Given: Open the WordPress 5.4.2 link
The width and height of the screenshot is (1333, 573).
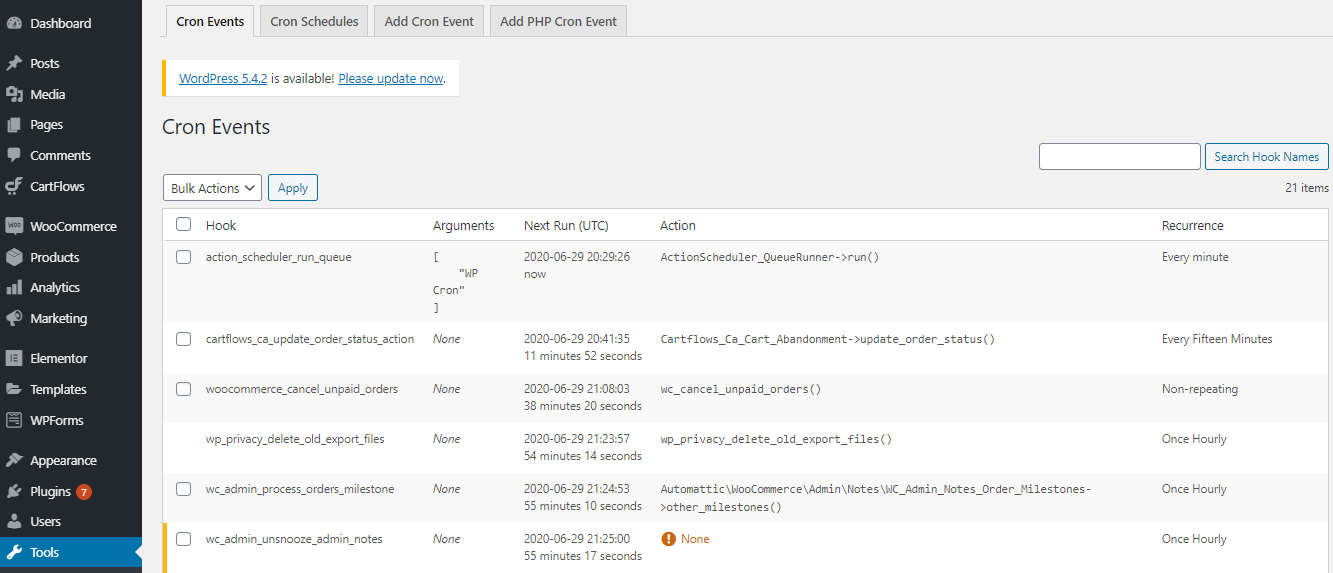Looking at the screenshot, I should point(223,78).
